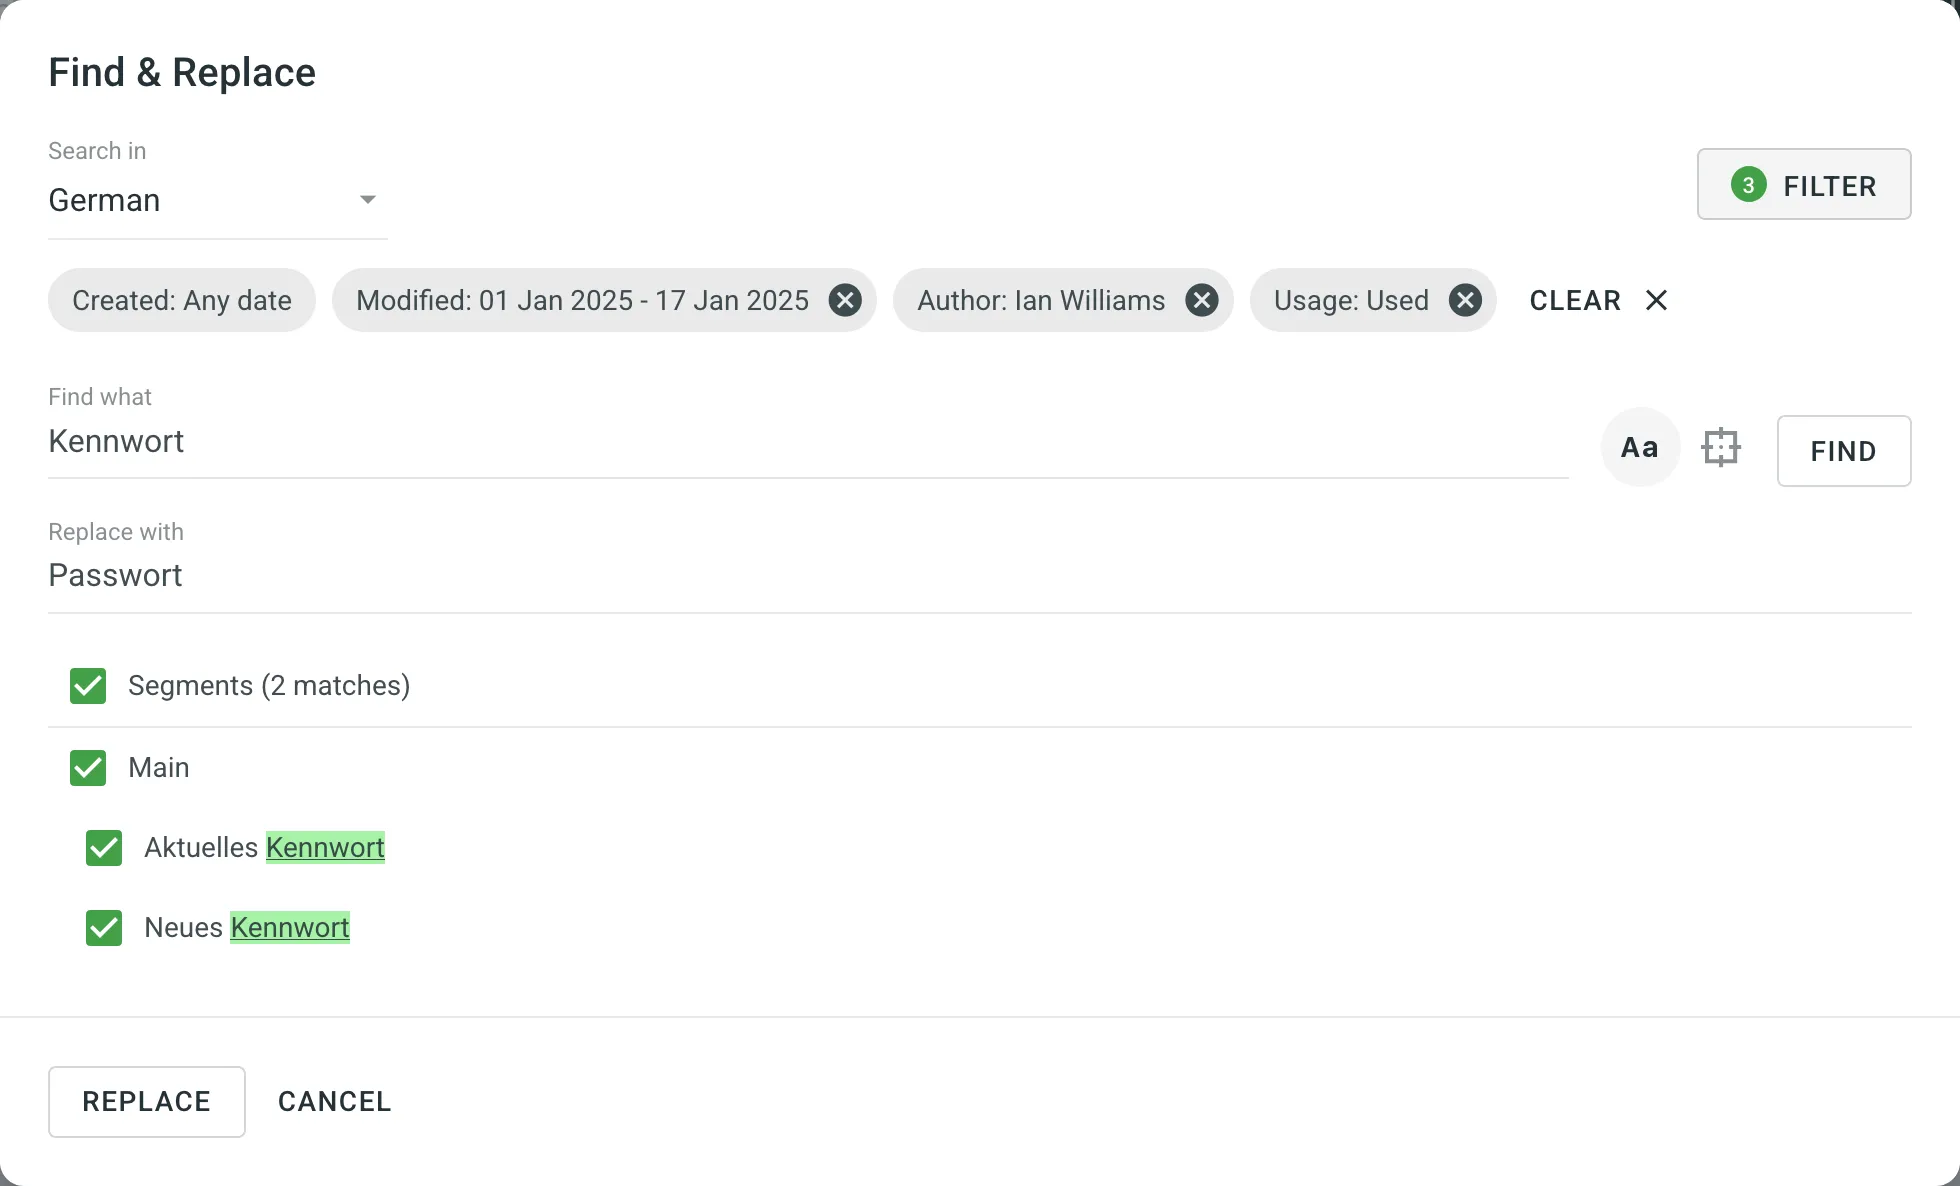Viewport: 1960px width, 1186px height.
Task: Click the REPLACE button
Action: pyautogui.click(x=147, y=1101)
